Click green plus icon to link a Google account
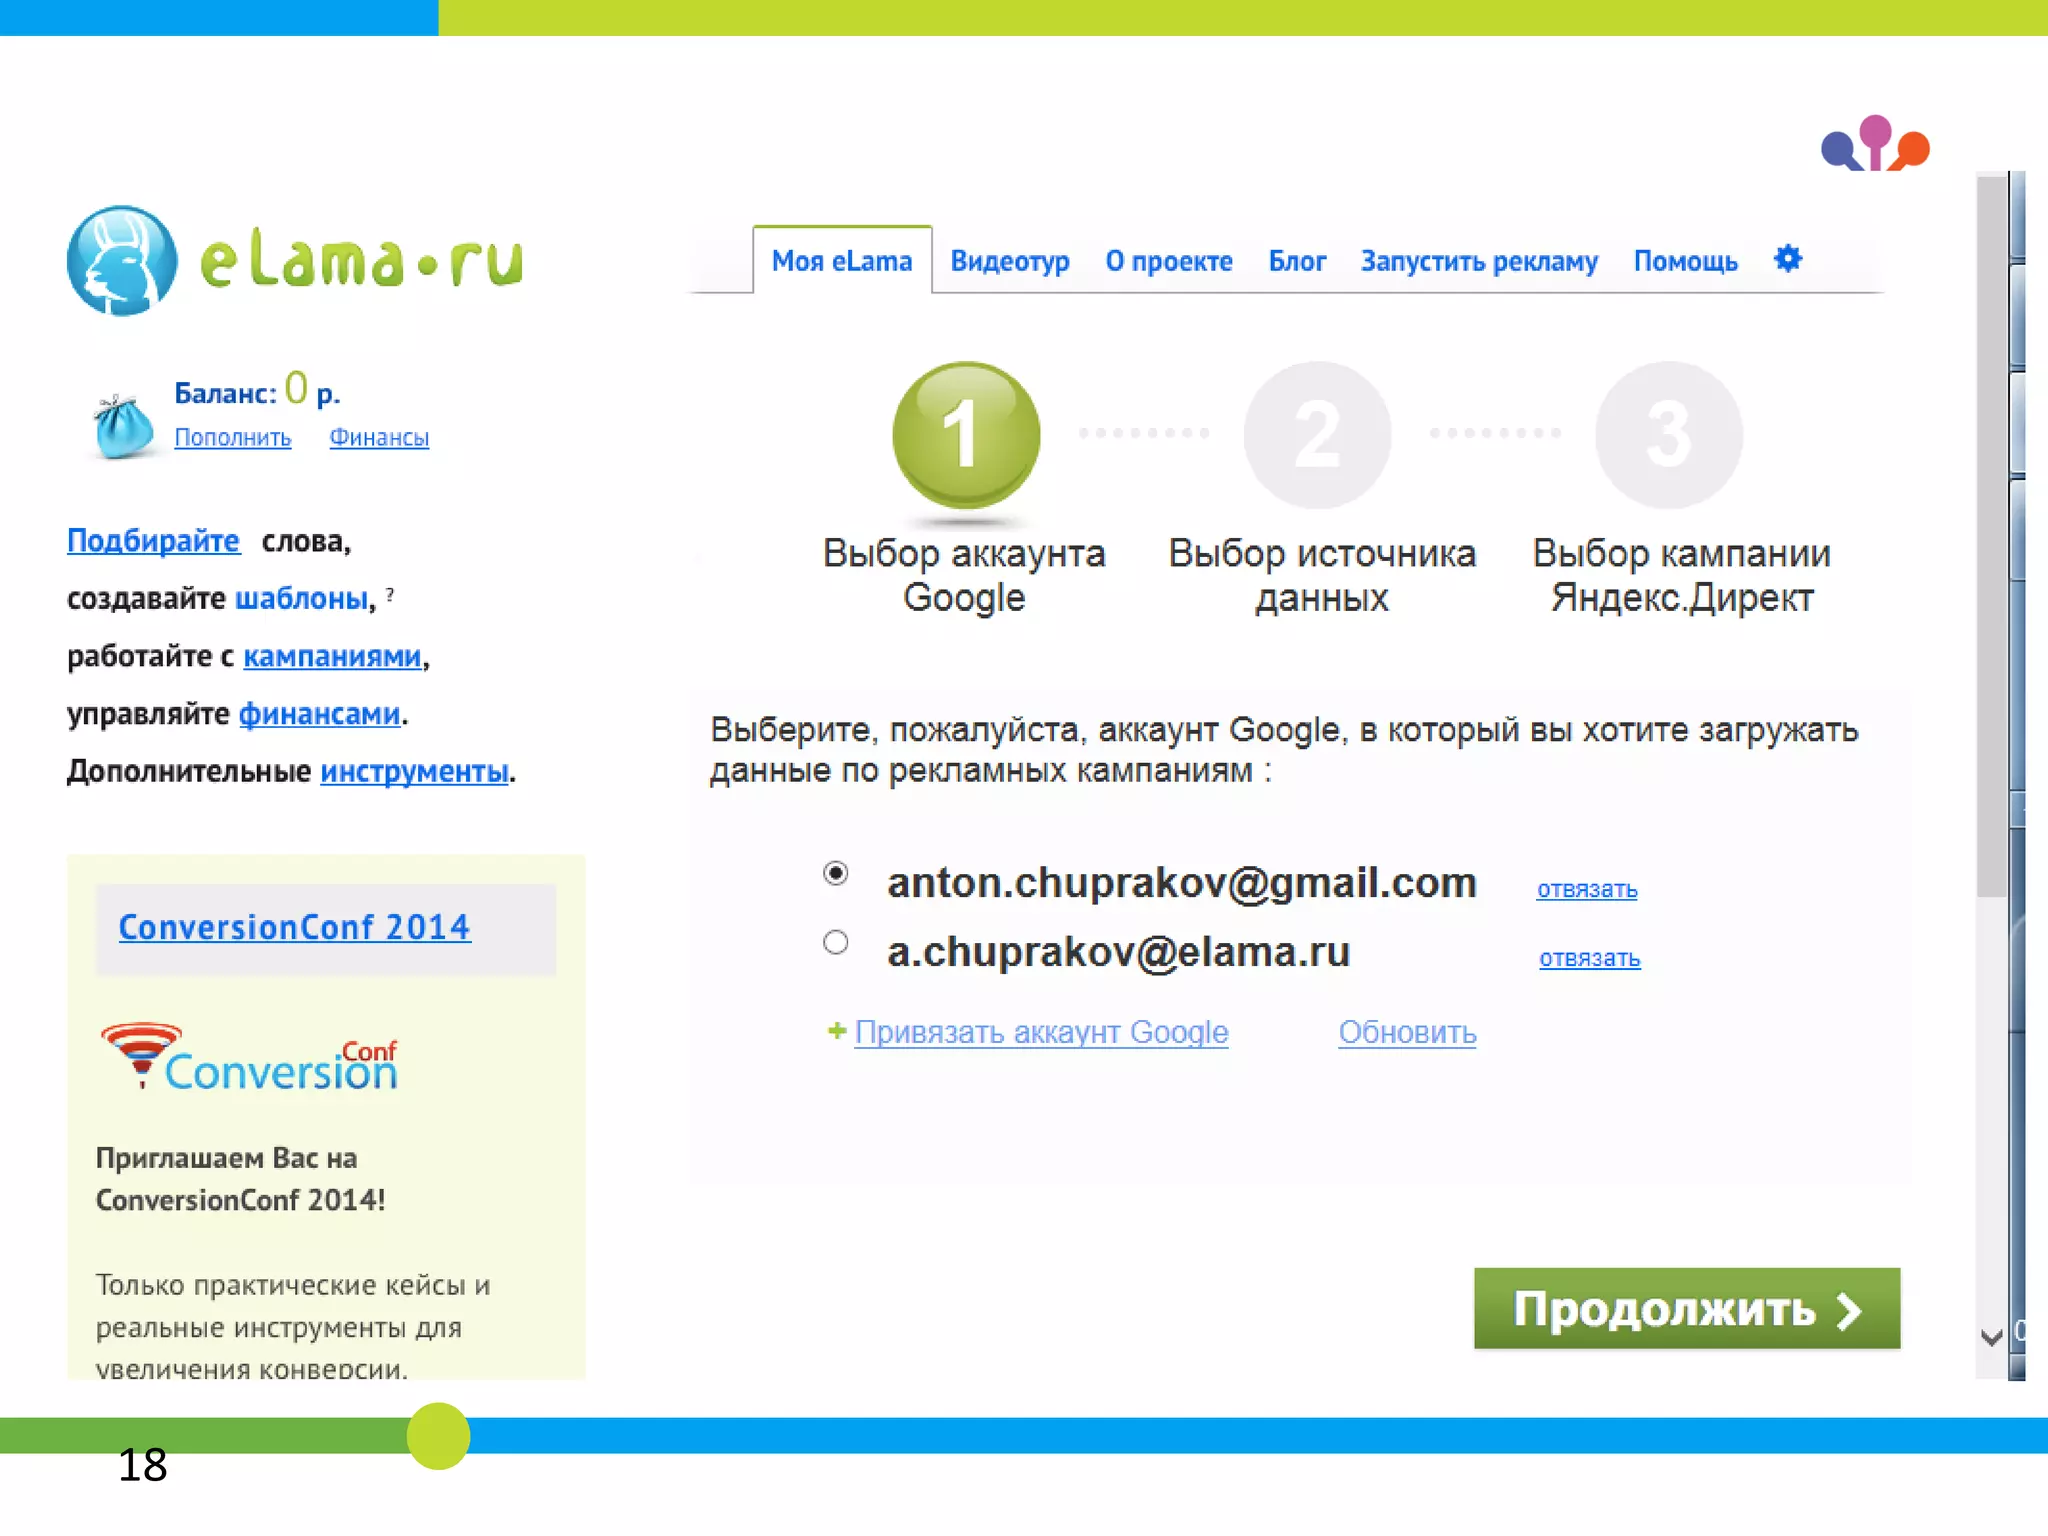The width and height of the screenshot is (2048, 1536). tap(837, 1030)
